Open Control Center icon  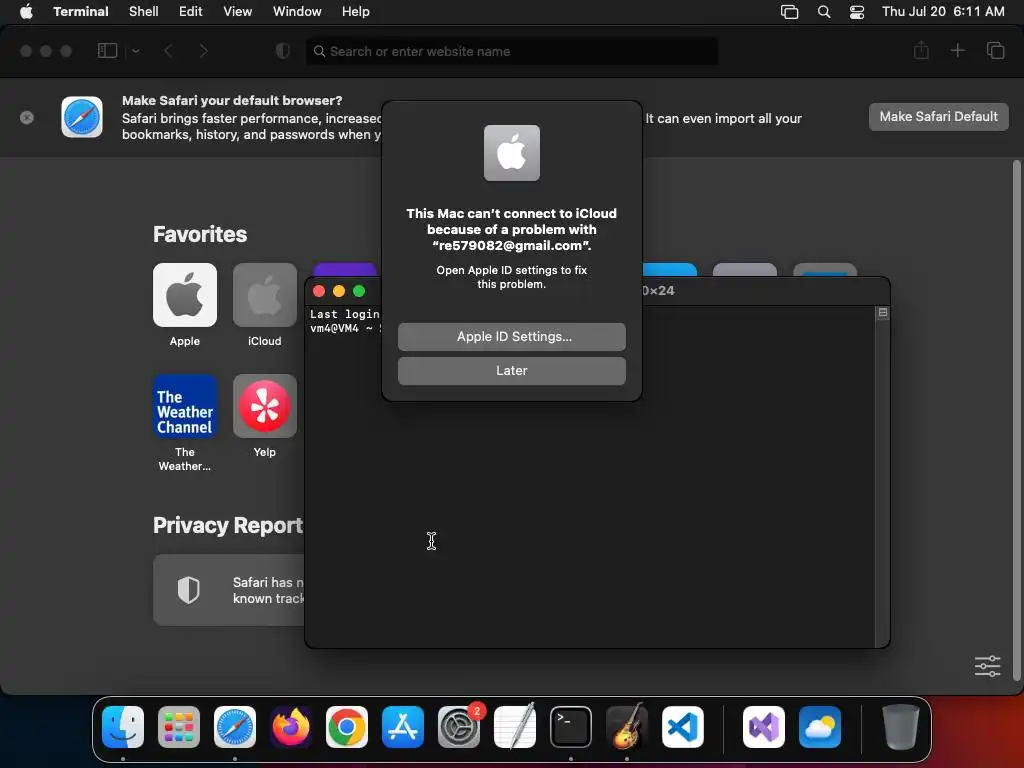857,12
